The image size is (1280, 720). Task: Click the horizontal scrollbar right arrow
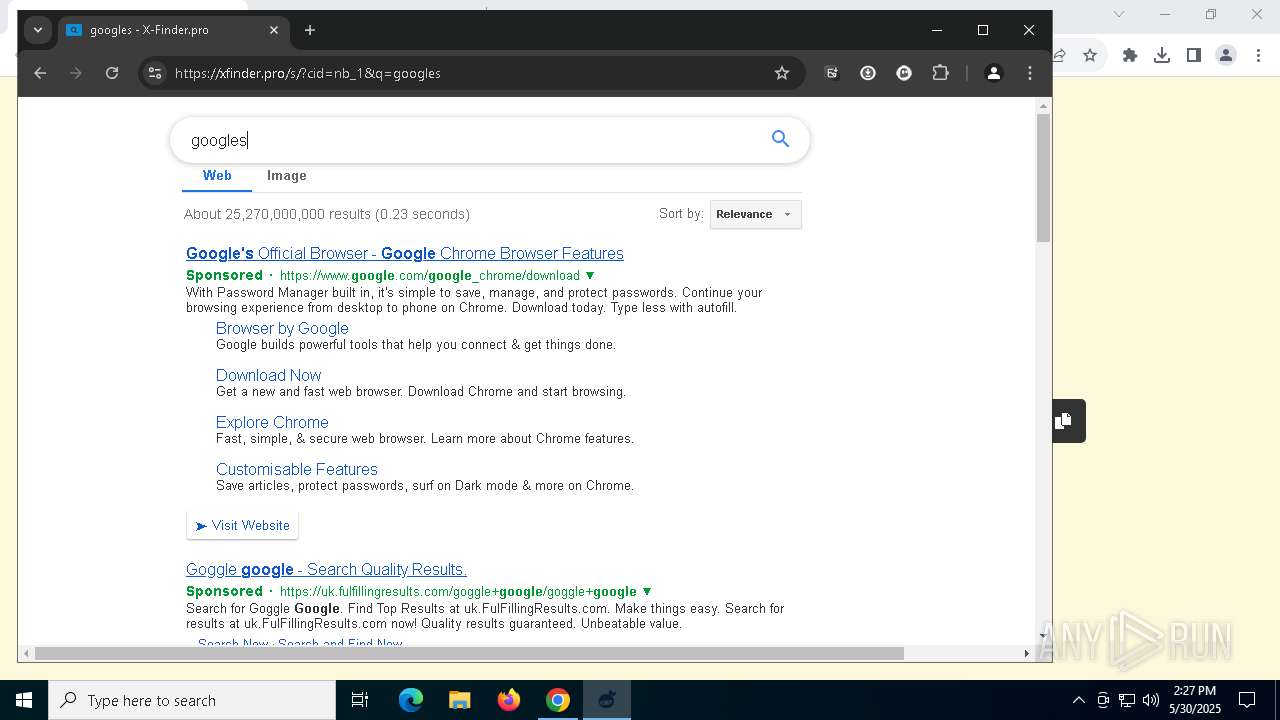[x=1026, y=653]
